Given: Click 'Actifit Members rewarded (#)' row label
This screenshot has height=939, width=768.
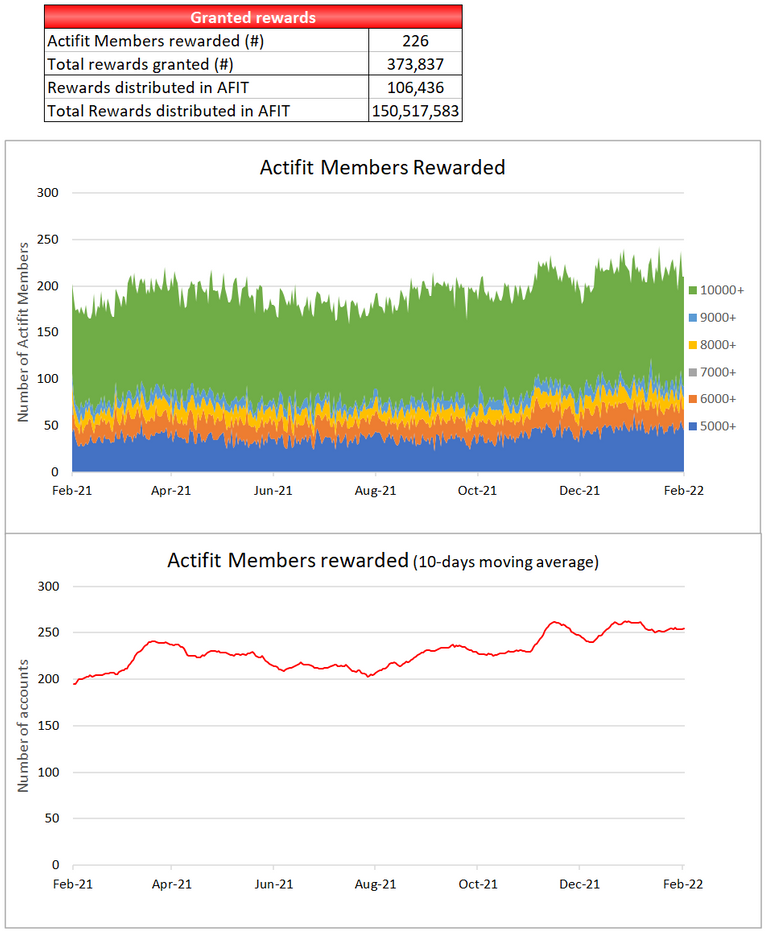Looking at the screenshot, I should click(155, 41).
